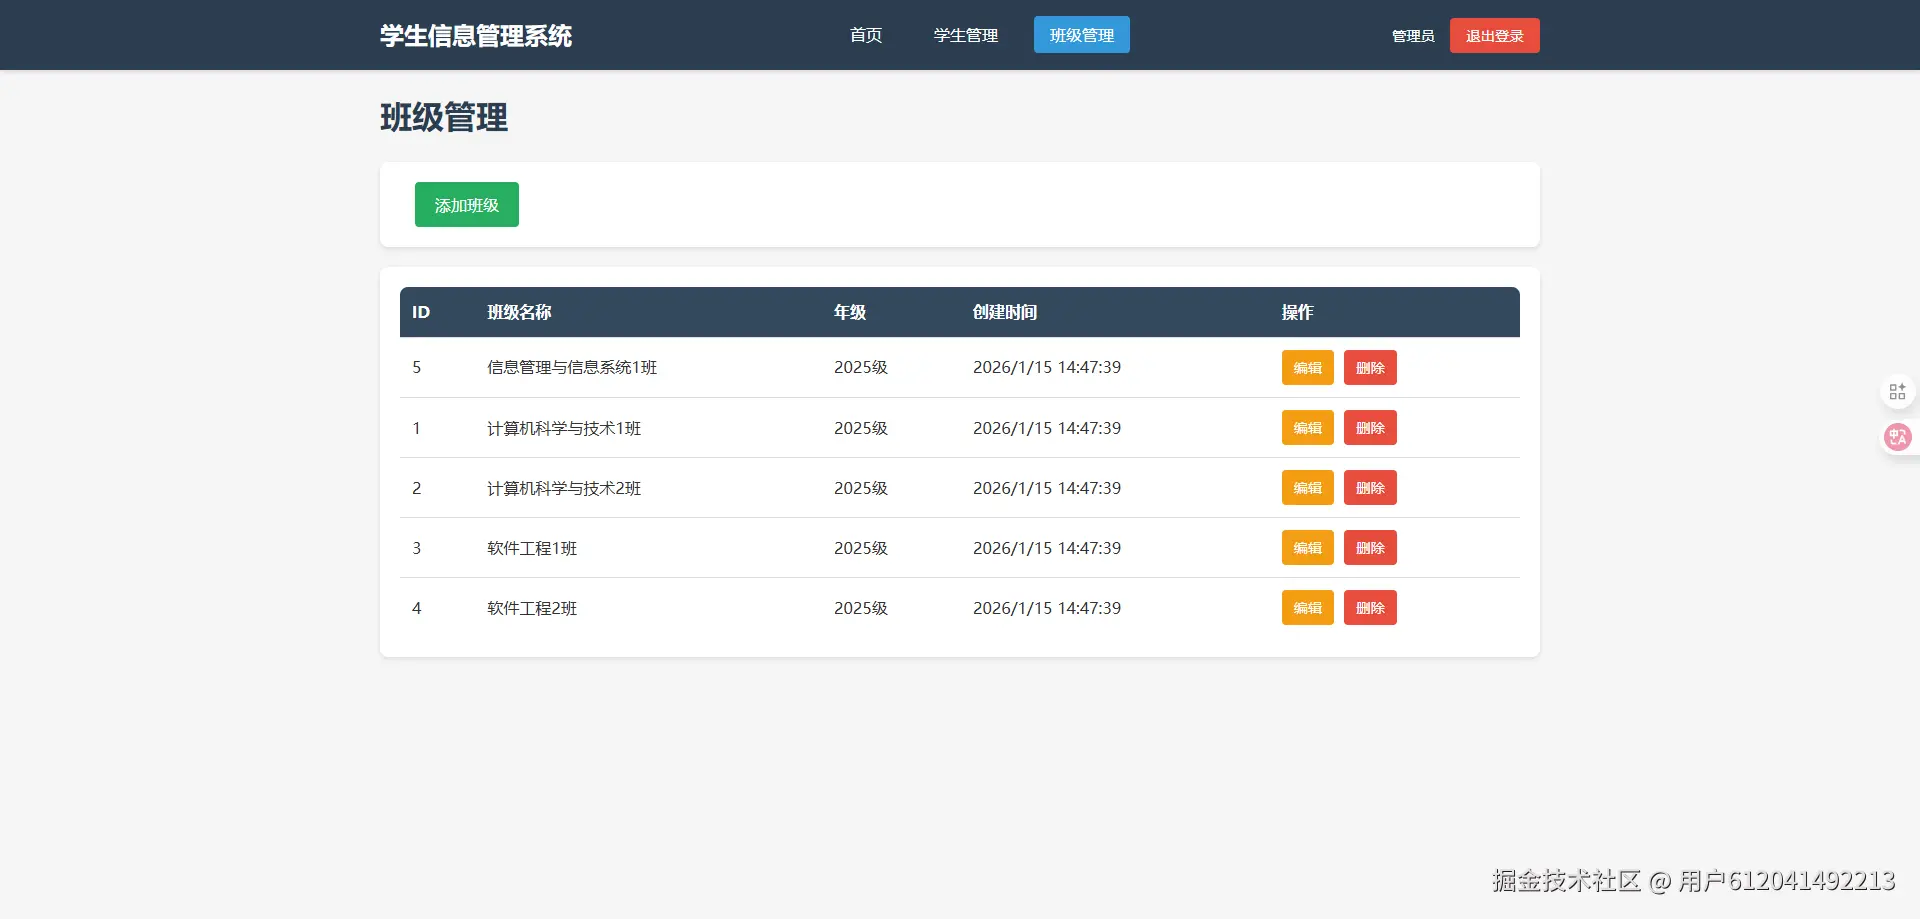This screenshot has width=1920, height=919.
Task: Edit 计算机科学与技术1班 row
Action: (x=1308, y=428)
